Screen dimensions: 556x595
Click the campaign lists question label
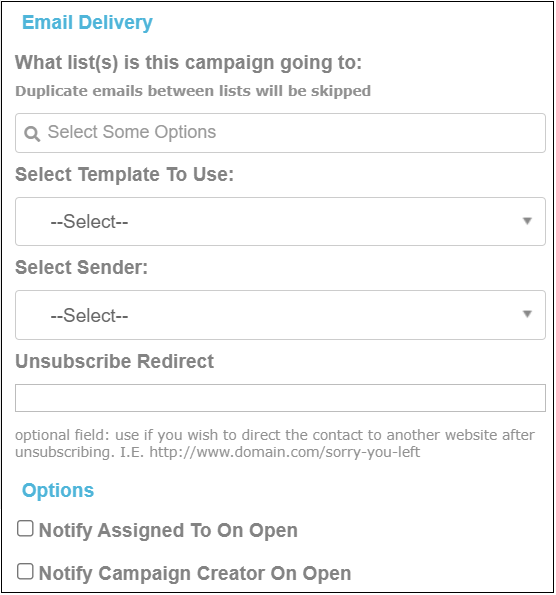tap(188, 63)
